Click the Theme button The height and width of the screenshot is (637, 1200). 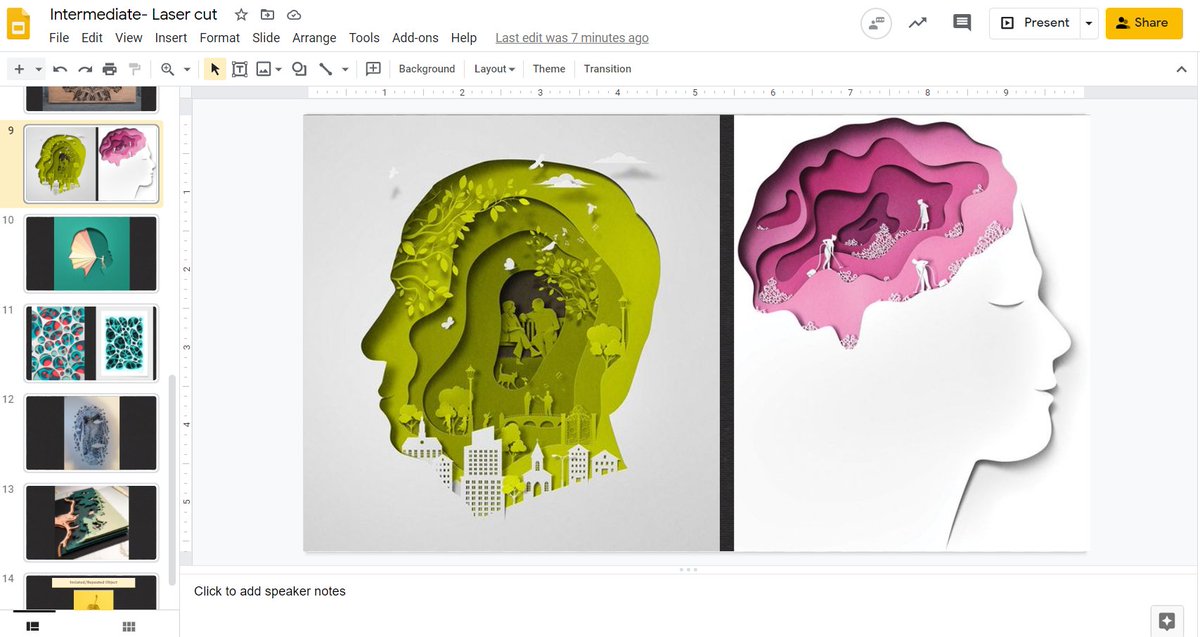[549, 69]
